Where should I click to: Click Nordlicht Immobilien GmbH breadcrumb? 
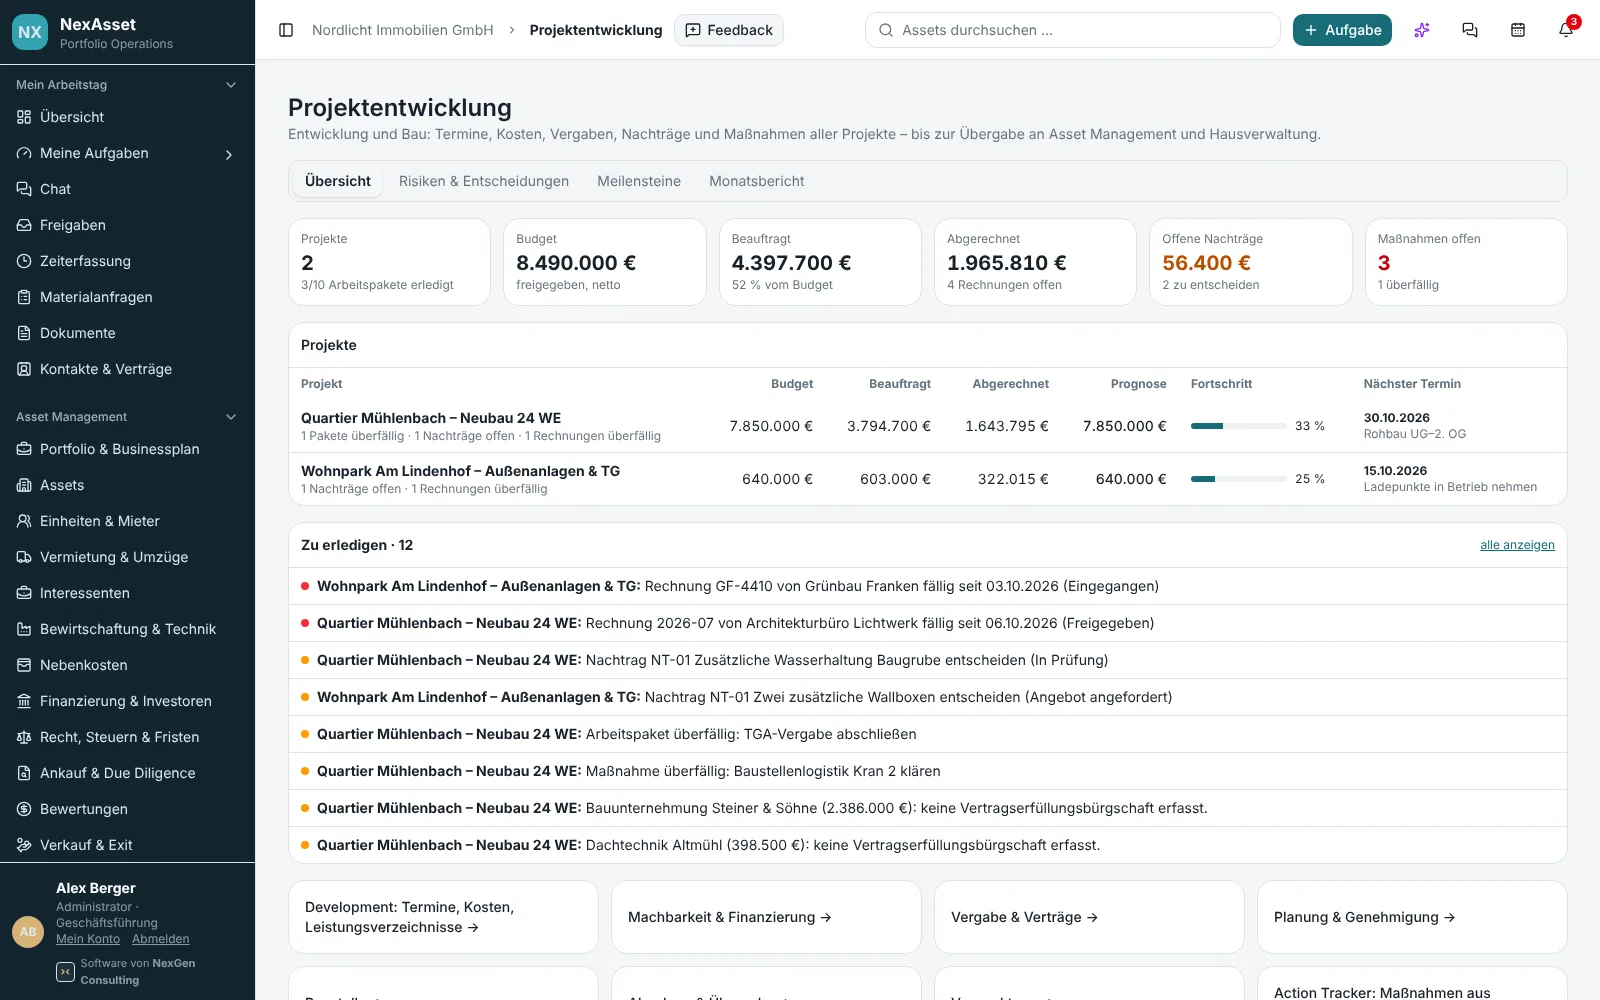(403, 30)
